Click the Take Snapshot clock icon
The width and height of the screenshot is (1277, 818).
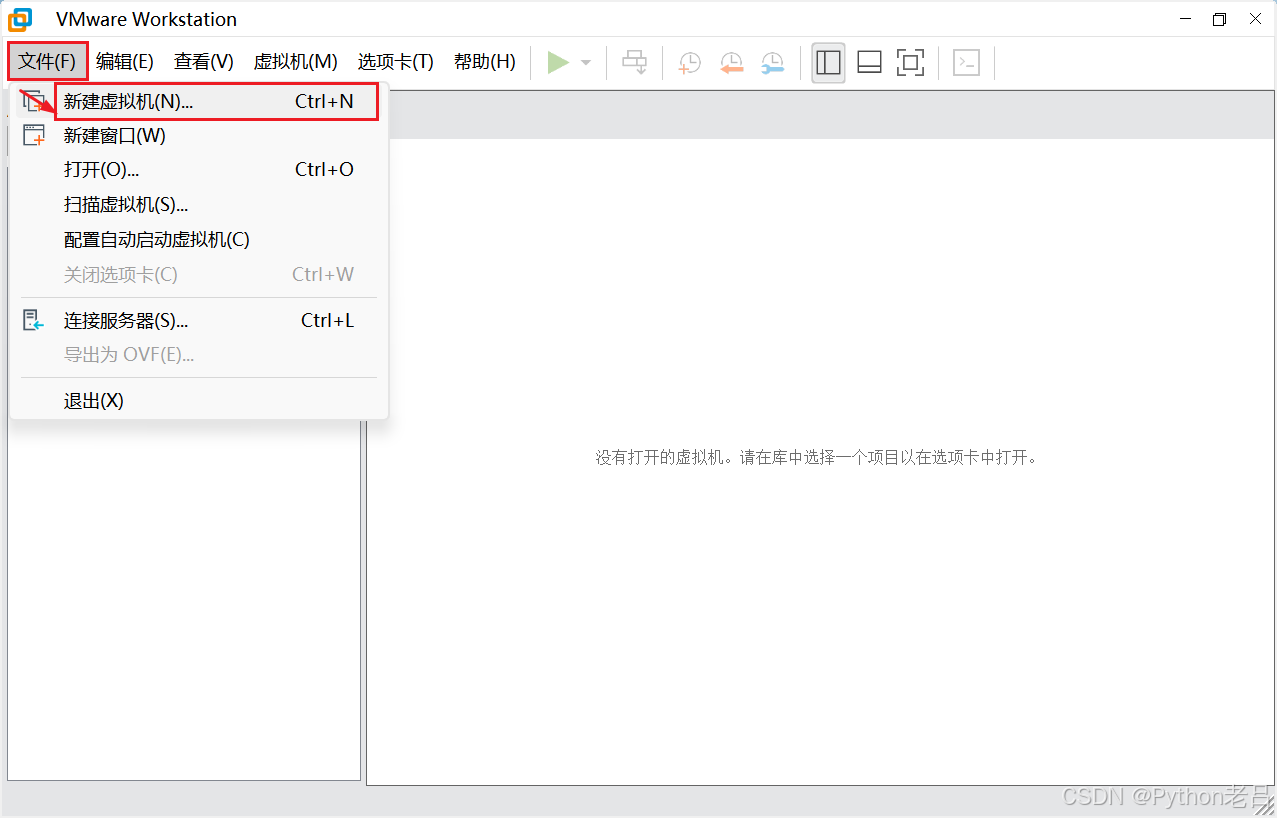point(690,63)
